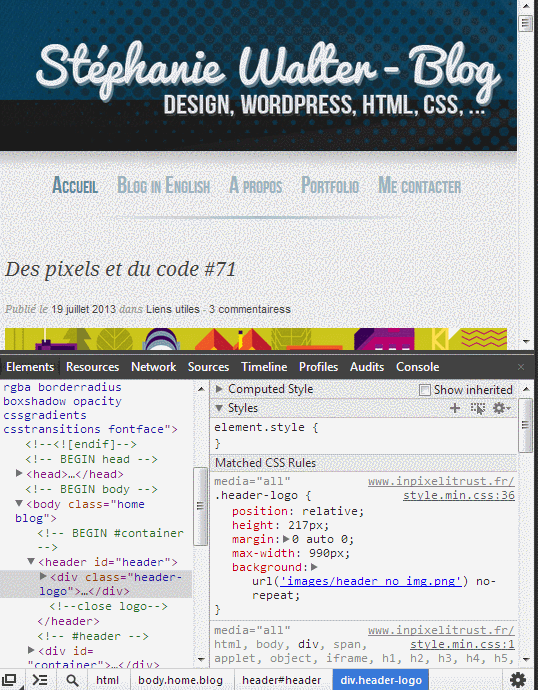This screenshot has width=538, height=690.
Task: Expand the background shorthand triangle
Action: click(314, 567)
